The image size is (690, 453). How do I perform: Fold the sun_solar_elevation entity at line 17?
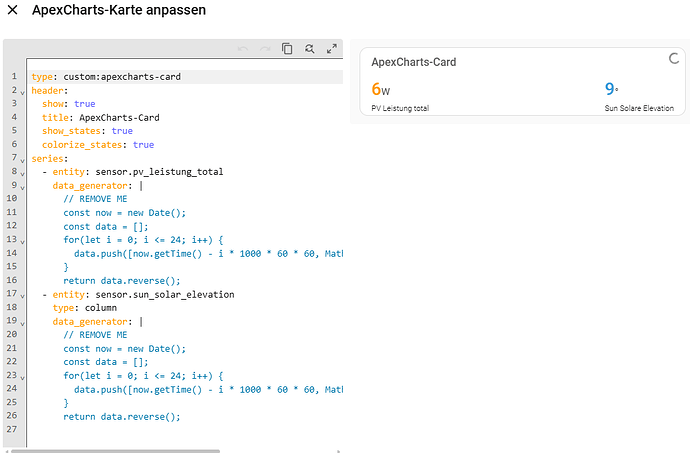[x=22, y=296]
